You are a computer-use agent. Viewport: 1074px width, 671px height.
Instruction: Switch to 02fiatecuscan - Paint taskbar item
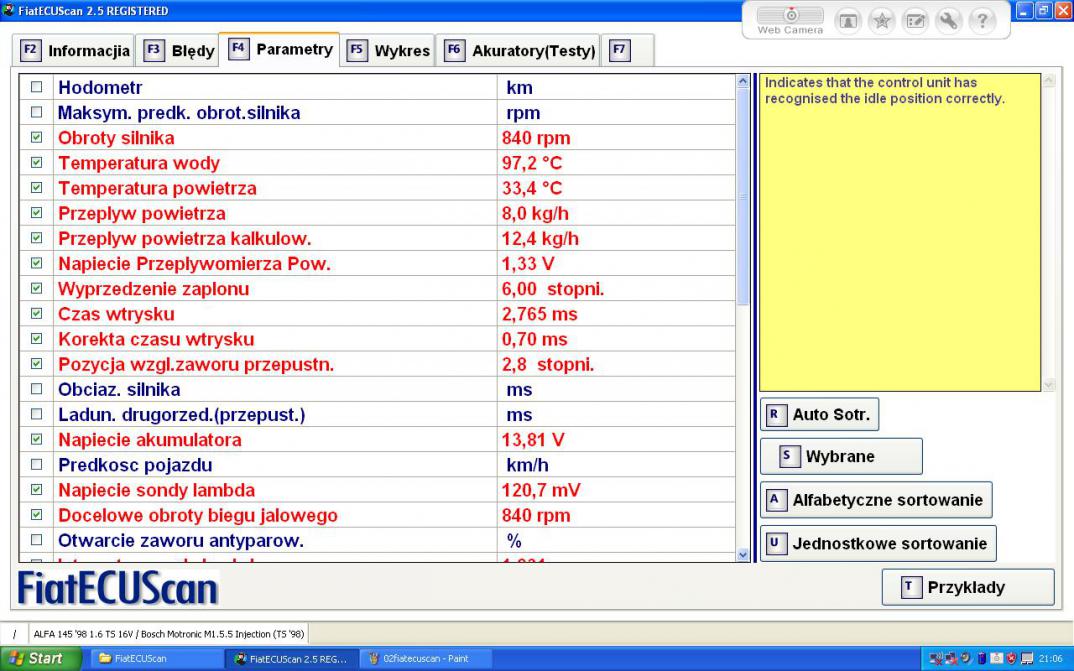pyautogui.click(x=425, y=659)
